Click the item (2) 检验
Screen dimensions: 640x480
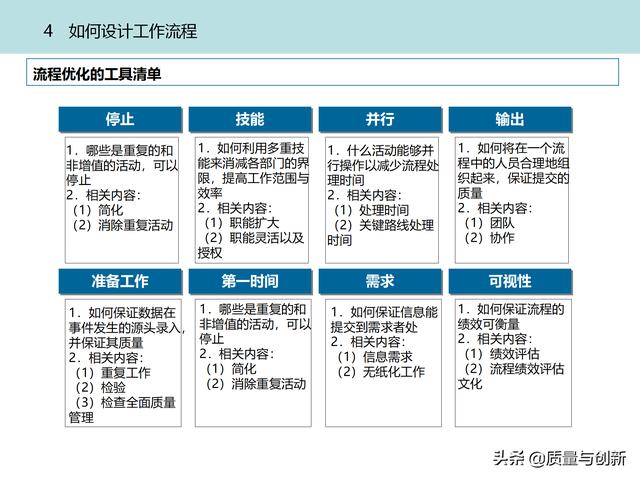[100, 387]
